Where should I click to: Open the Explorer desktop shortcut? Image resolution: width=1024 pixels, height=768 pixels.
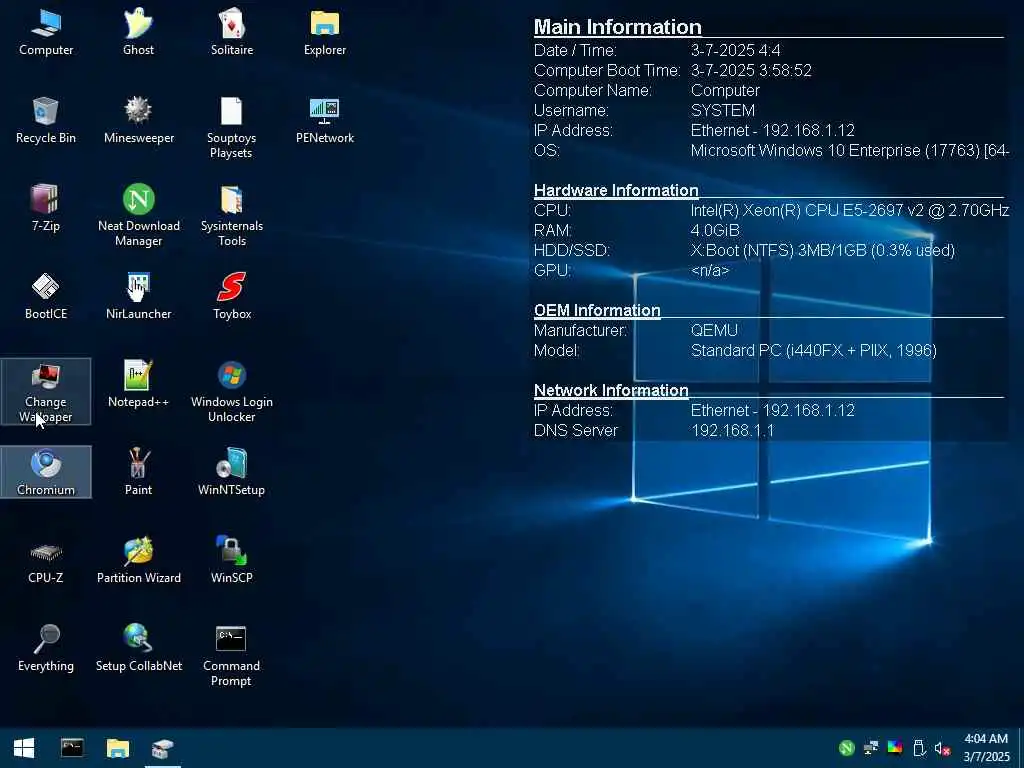(x=325, y=33)
